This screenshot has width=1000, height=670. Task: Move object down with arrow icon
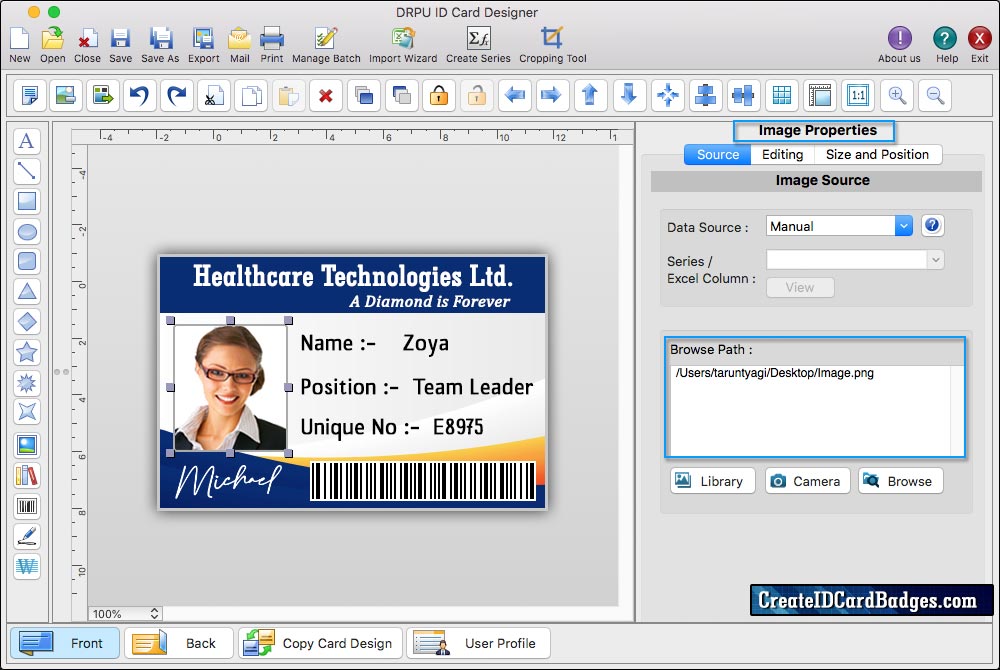[629, 96]
